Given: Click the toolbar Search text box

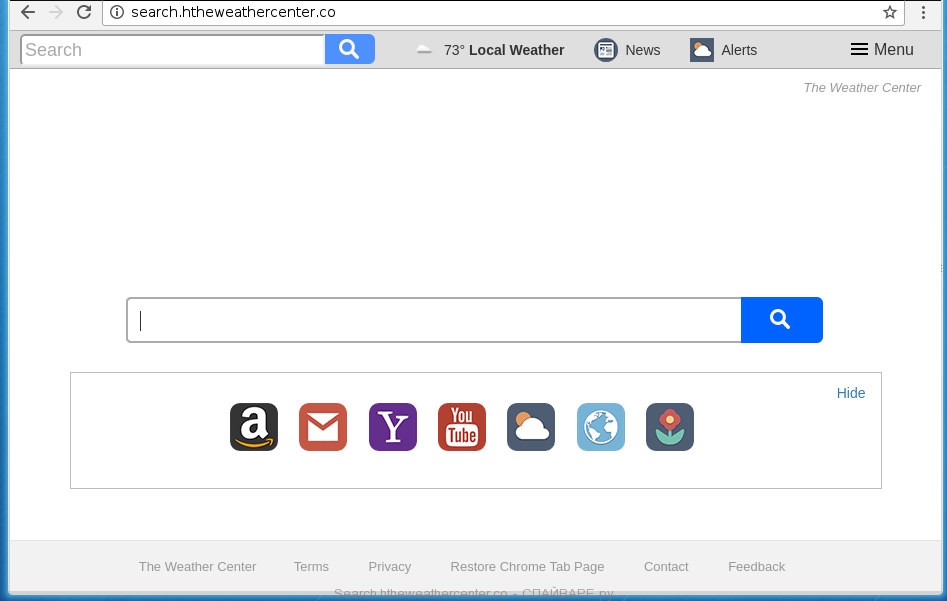Looking at the screenshot, I should (x=173, y=50).
